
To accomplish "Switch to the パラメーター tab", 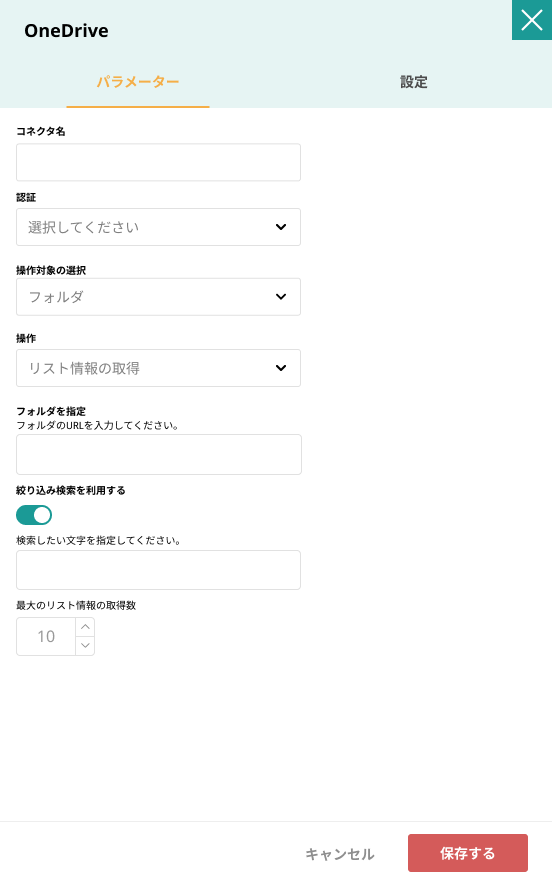I will [x=138, y=82].
